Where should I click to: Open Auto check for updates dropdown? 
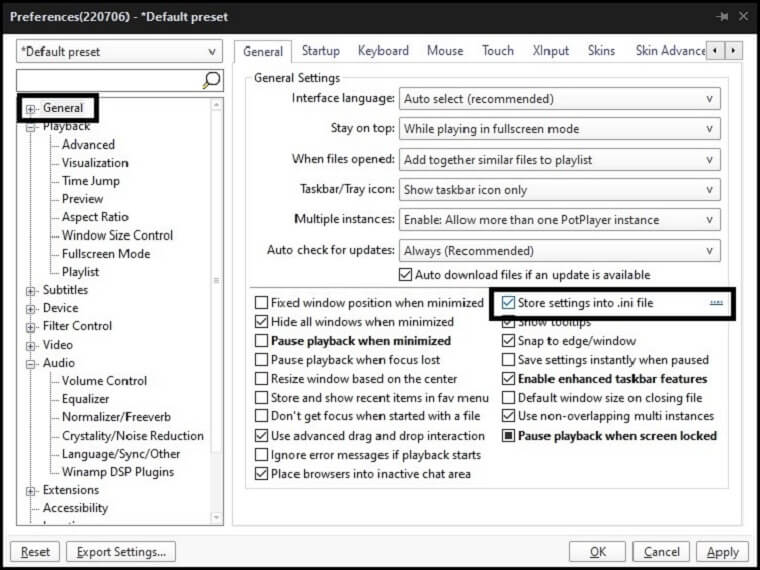pos(559,251)
